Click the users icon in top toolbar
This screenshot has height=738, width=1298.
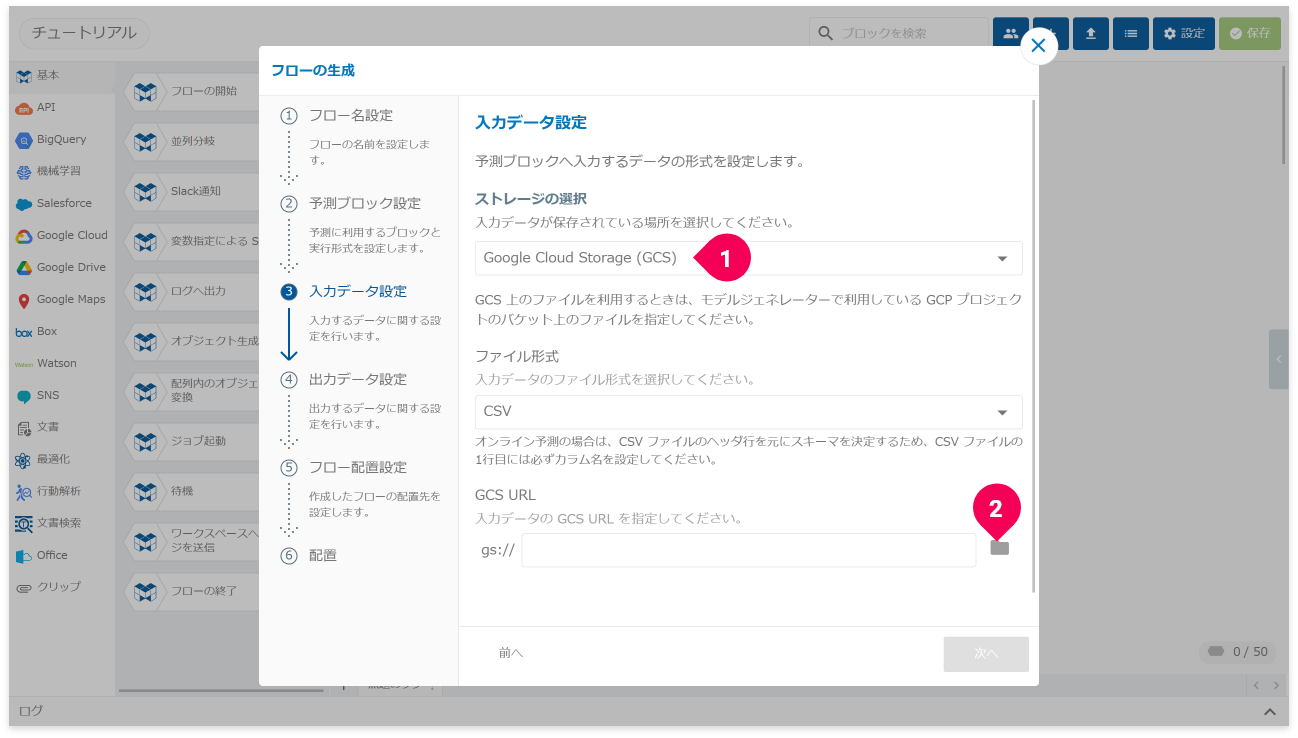point(1010,33)
